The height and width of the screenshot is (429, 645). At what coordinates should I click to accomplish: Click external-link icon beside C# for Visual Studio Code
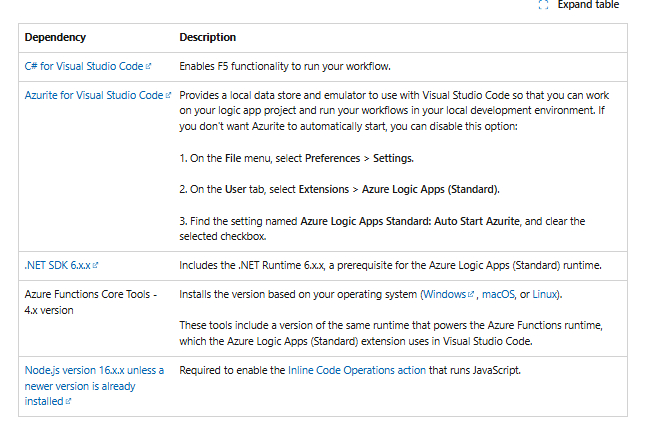(x=148, y=67)
